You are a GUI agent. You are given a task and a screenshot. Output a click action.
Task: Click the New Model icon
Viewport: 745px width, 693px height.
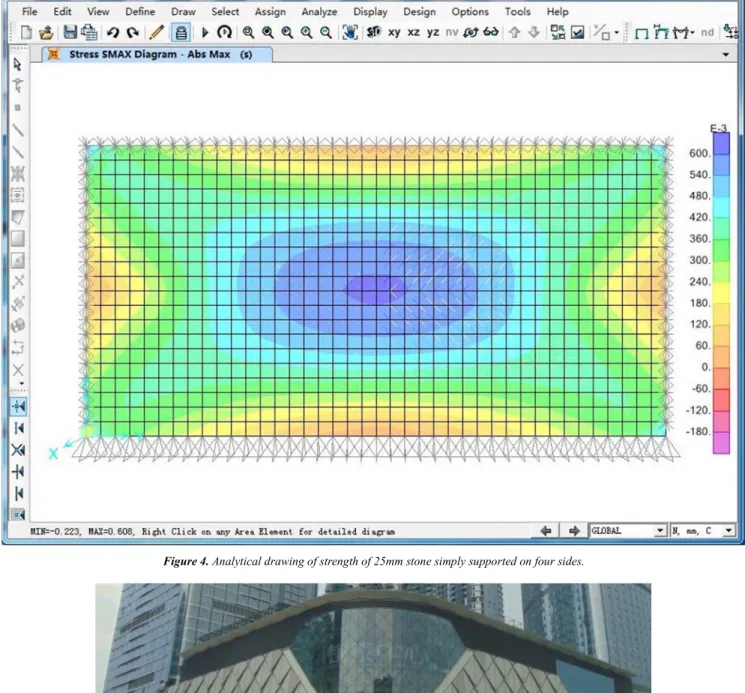point(27,32)
